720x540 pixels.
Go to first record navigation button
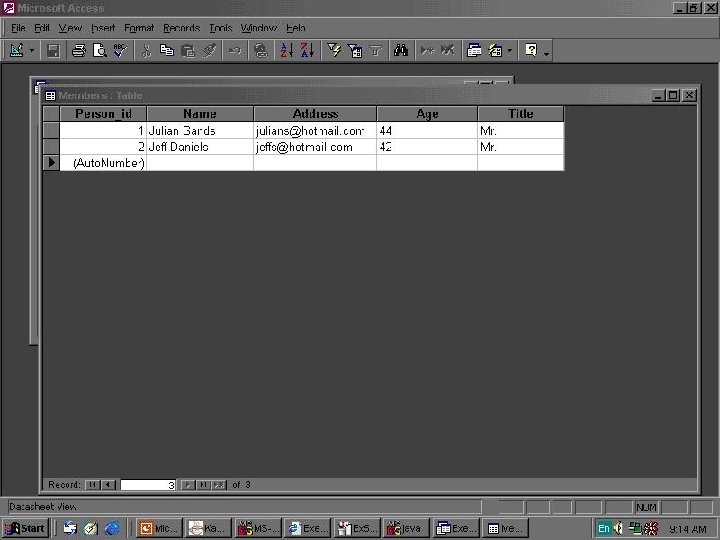pos(93,484)
